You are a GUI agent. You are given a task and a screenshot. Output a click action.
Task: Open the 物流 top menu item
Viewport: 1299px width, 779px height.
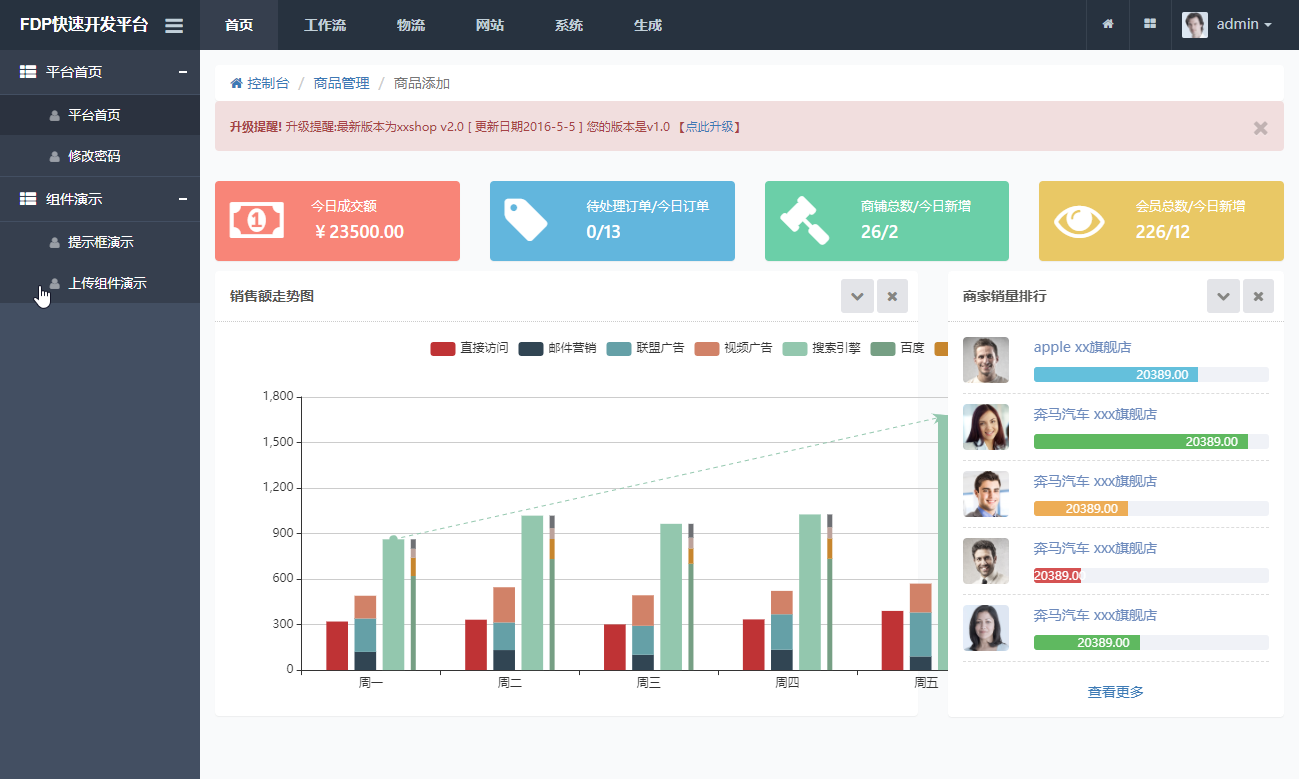411,25
